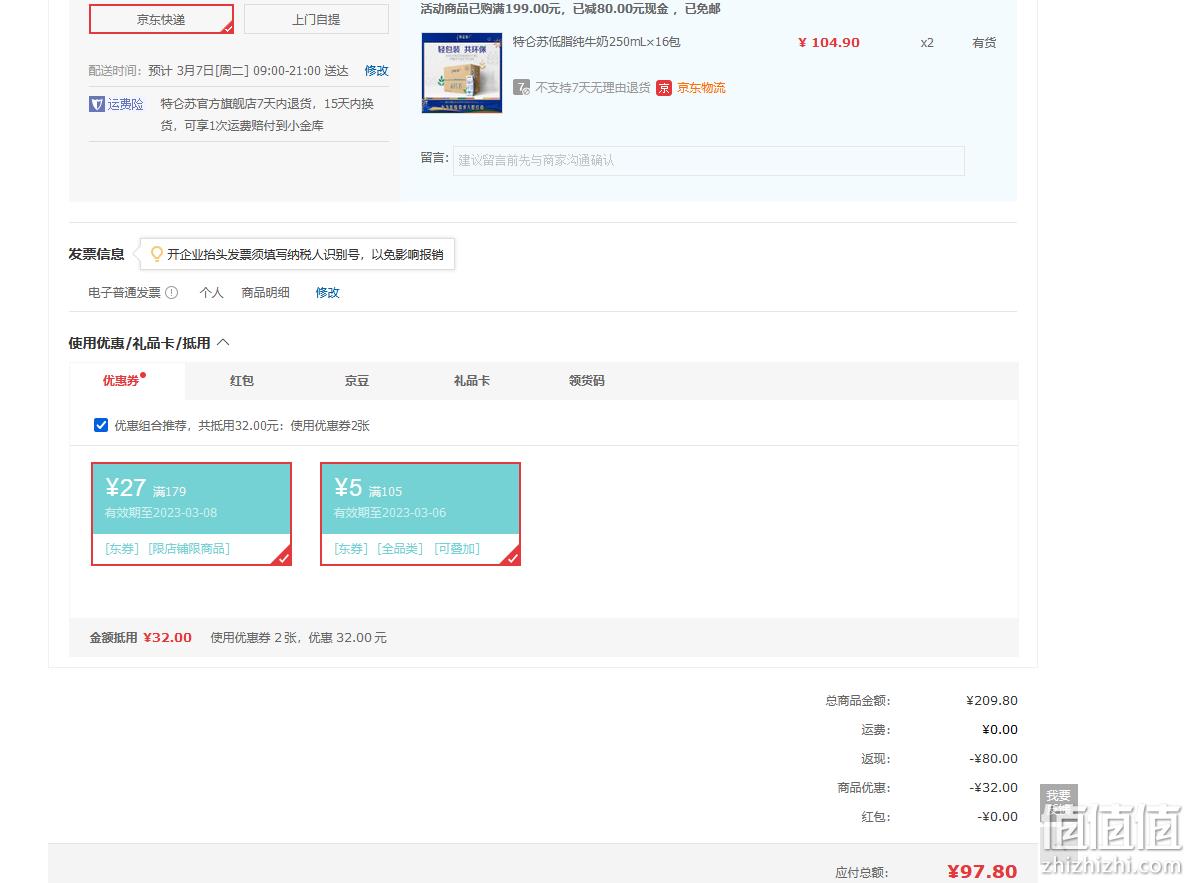This screenshot has height=883, width=1191.
Task: Open the 京东物流 link
Action: [x=701, y=88]
